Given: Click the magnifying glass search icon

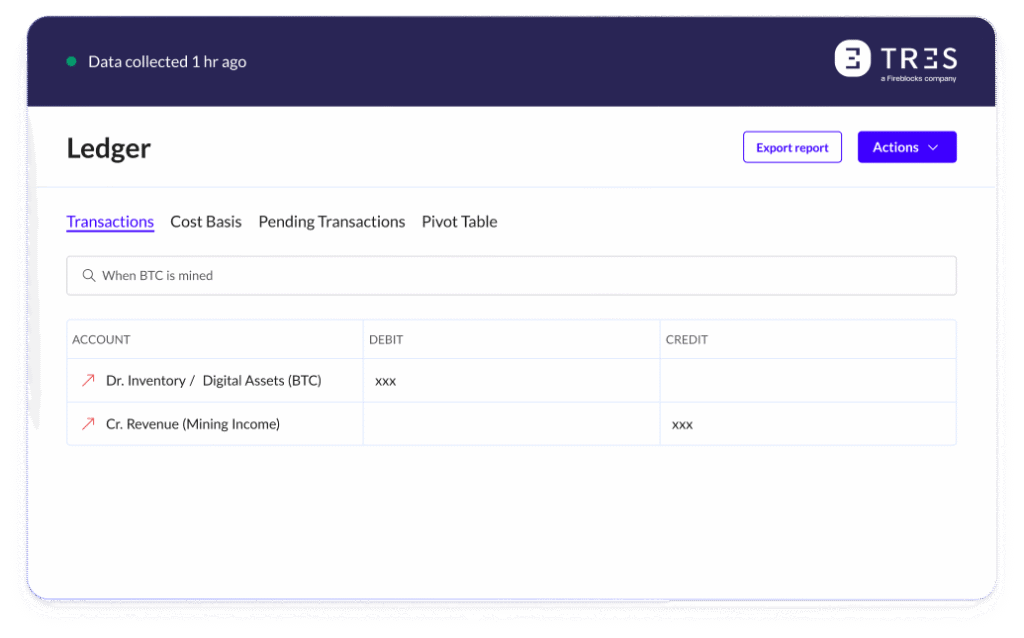Looking at the screenshot, I should [89, 275].
